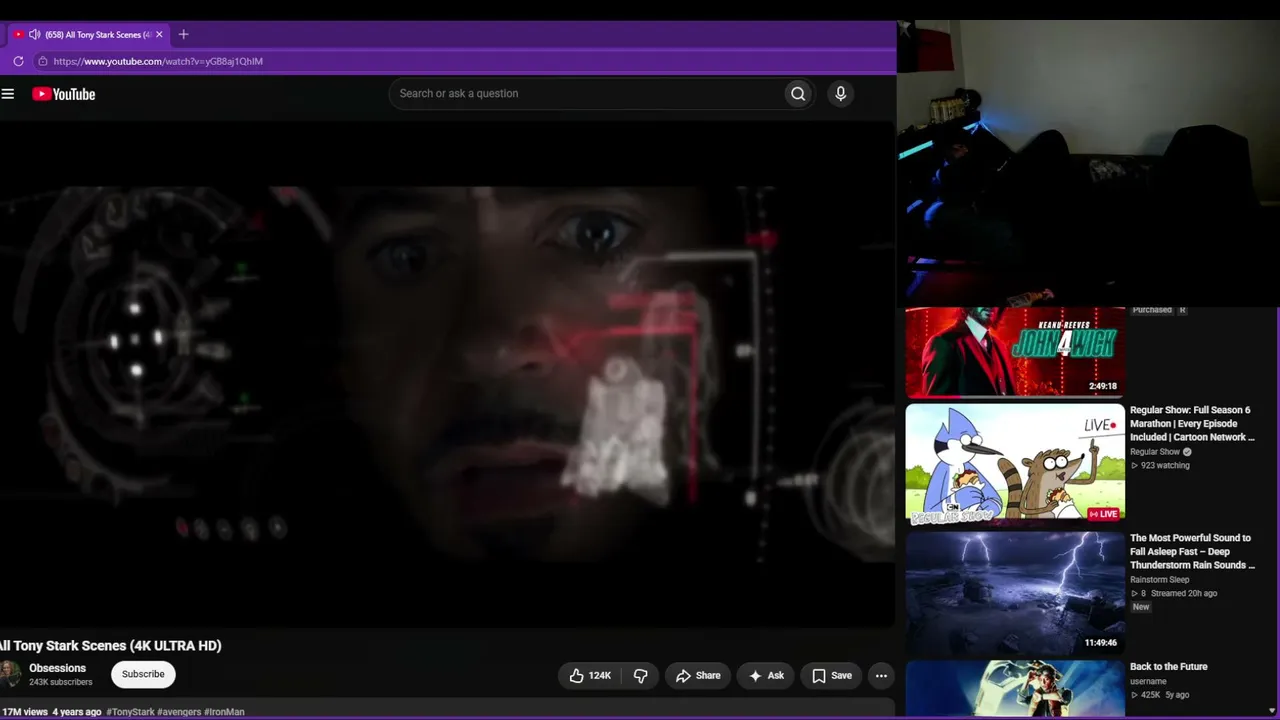Screen dimensions: 1280x720
Task: Click the video player to pause playback
Action: [x=447, y=375]
